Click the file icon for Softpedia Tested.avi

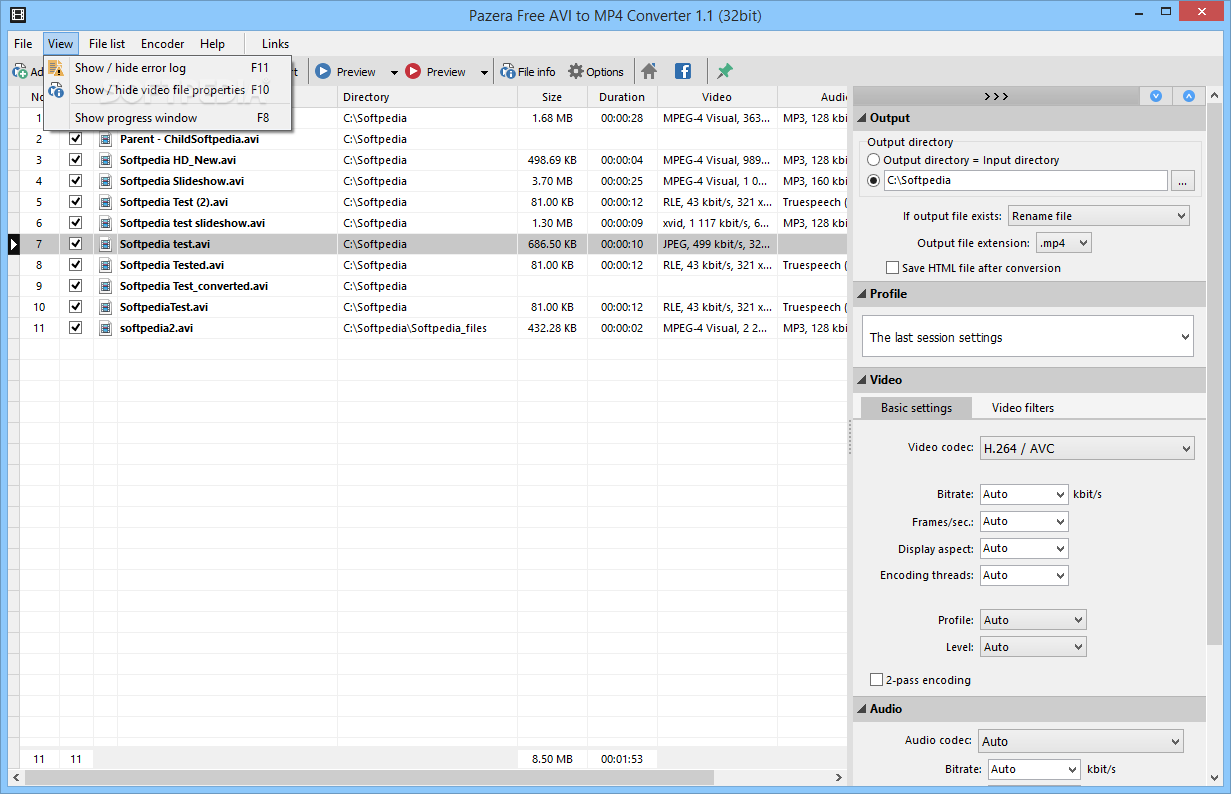pyautogui.click(x=105, y=265)
